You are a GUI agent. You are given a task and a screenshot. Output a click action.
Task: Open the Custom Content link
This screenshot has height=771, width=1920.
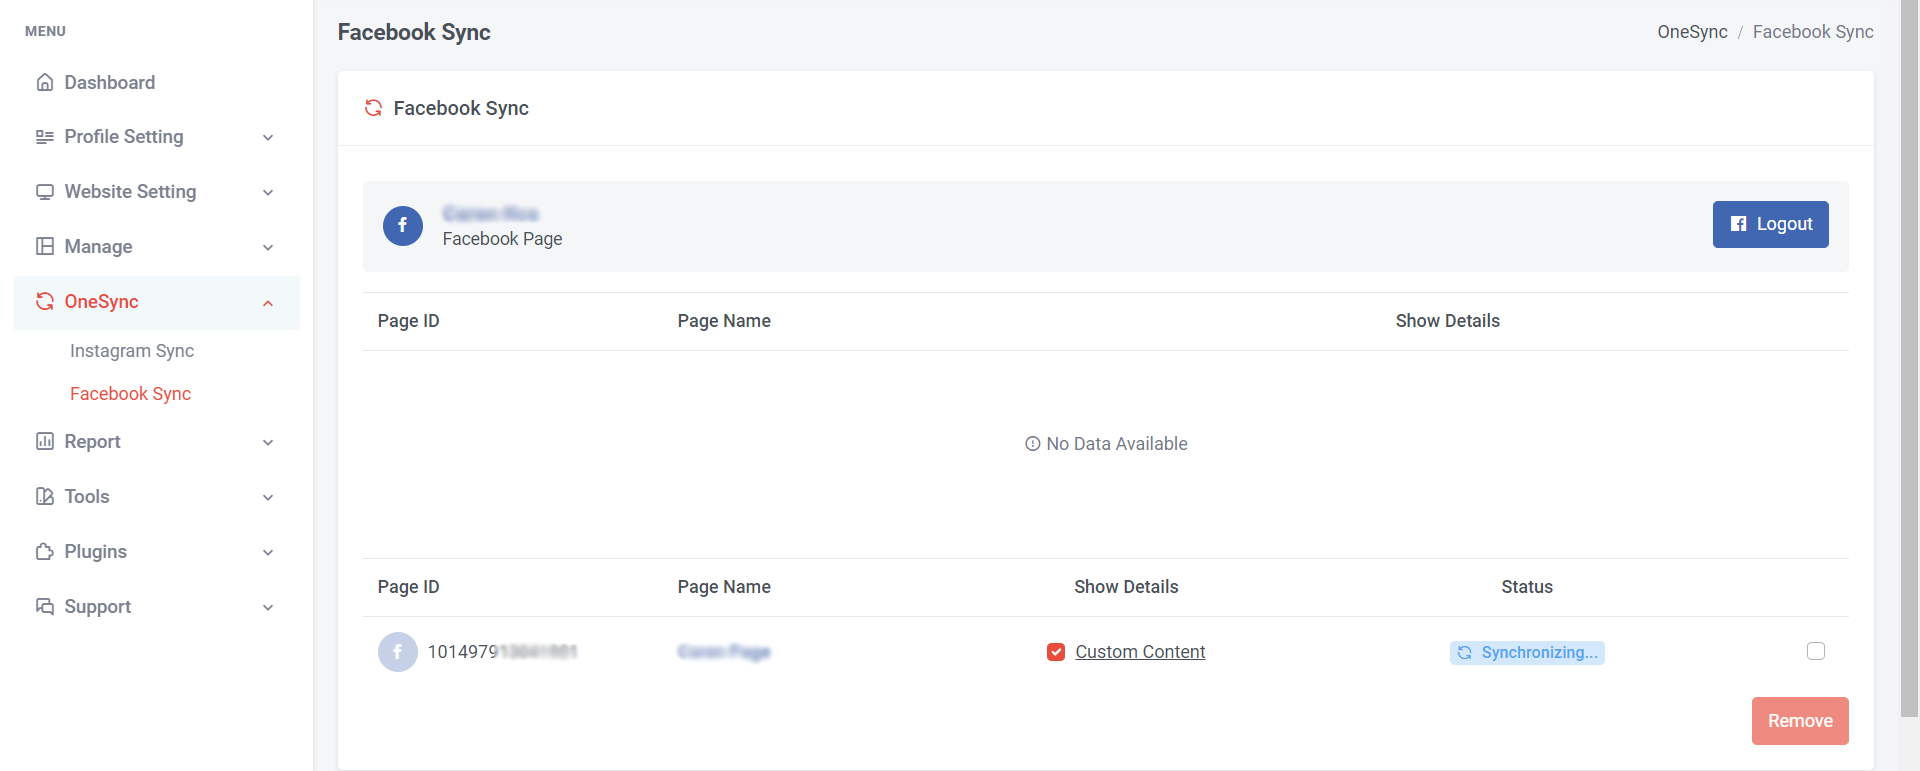click(x=1140, y=652)
